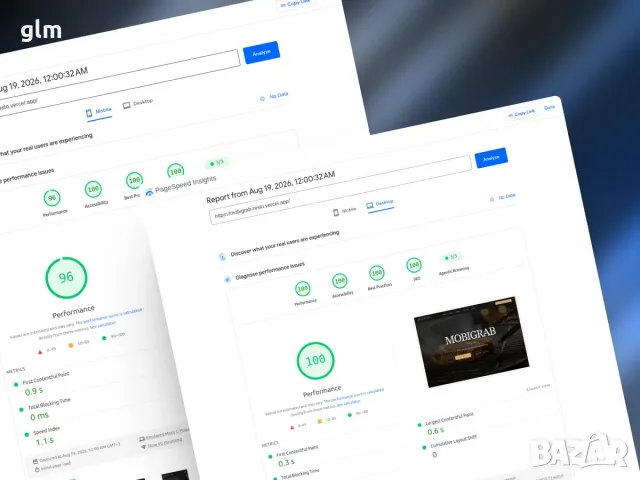Click the 'glm' logo text

[41, 31]
